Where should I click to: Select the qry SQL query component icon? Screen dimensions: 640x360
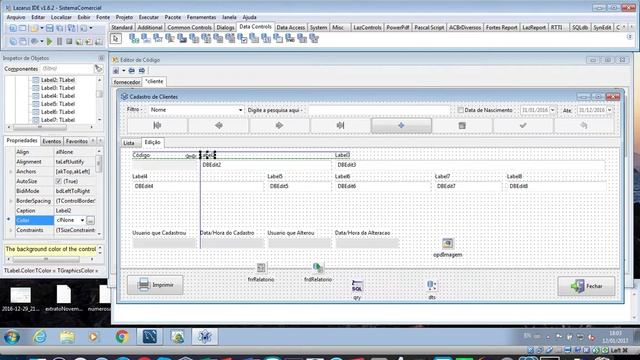(357, 286)
